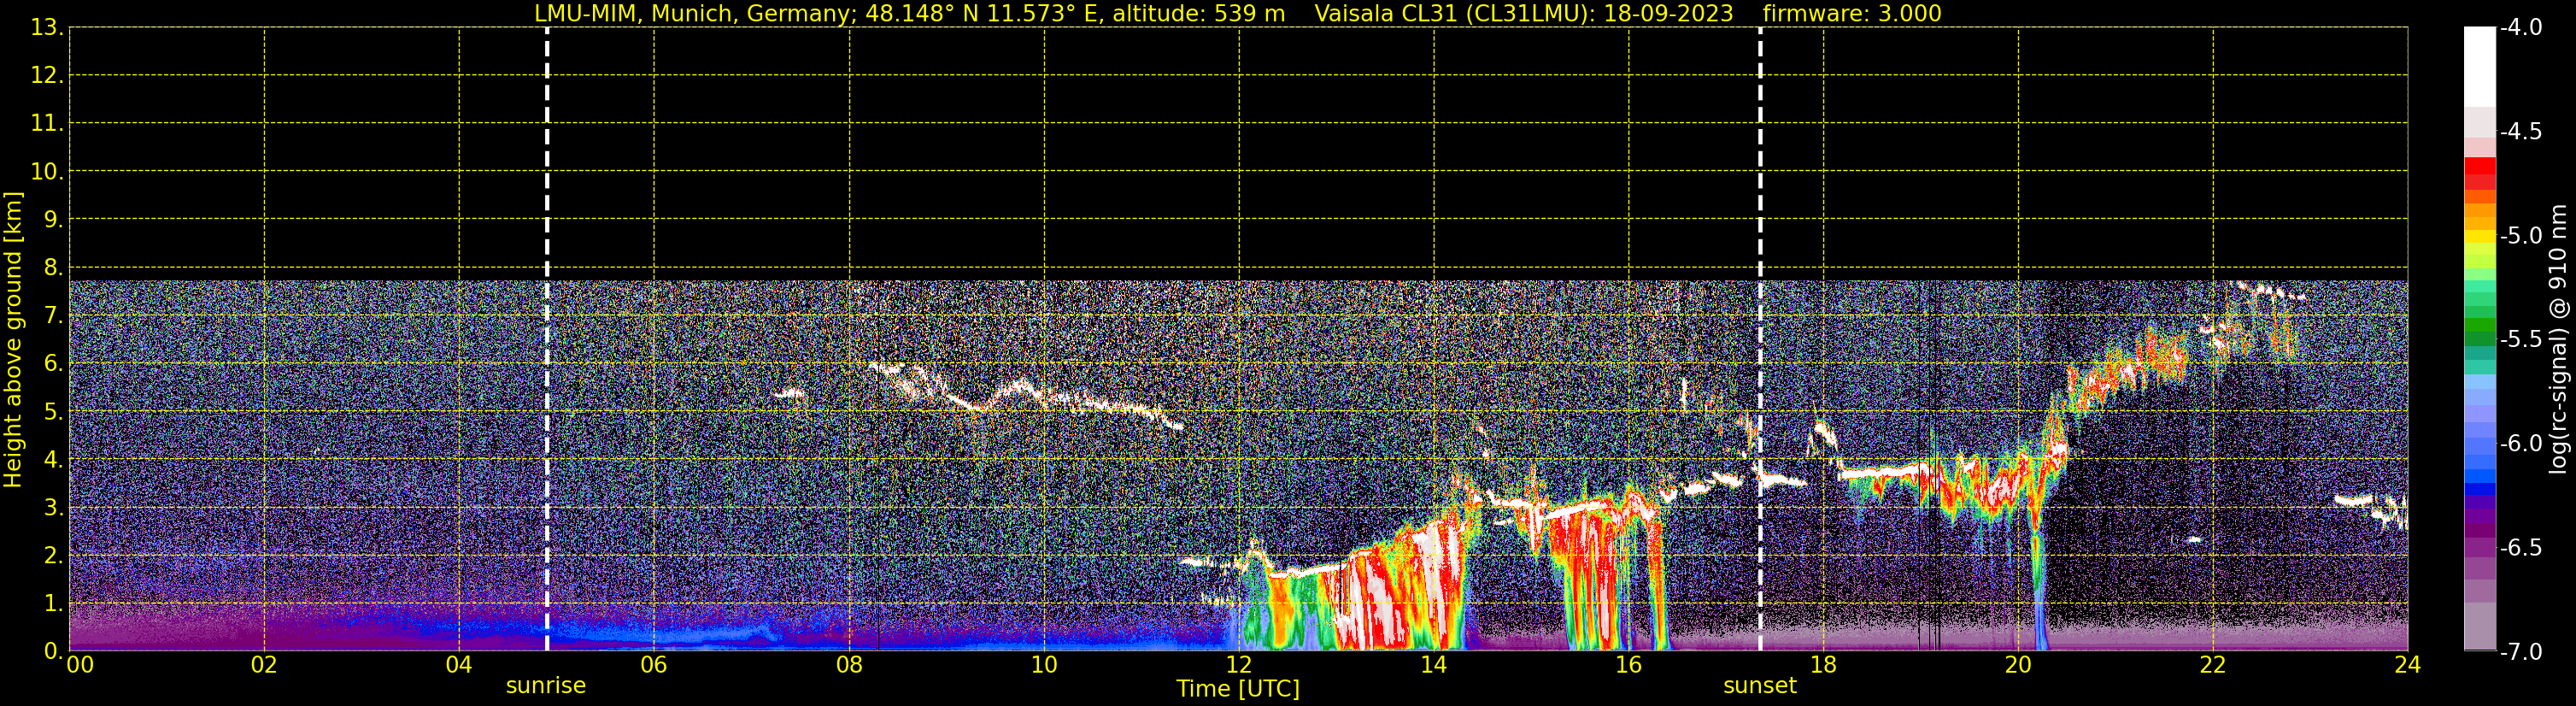The image size is (2576, 706).
Task: Click the 12 tick label on time axis
Action: (1238, 665)
